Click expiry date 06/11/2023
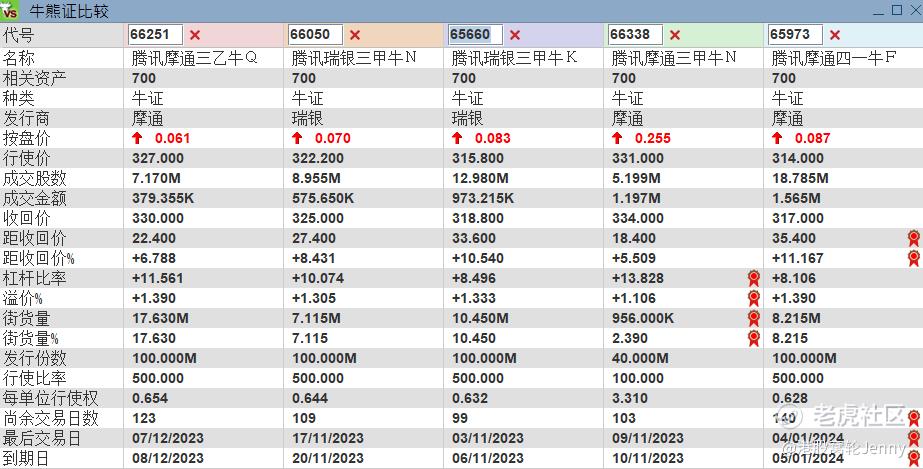 click(488, 458)
